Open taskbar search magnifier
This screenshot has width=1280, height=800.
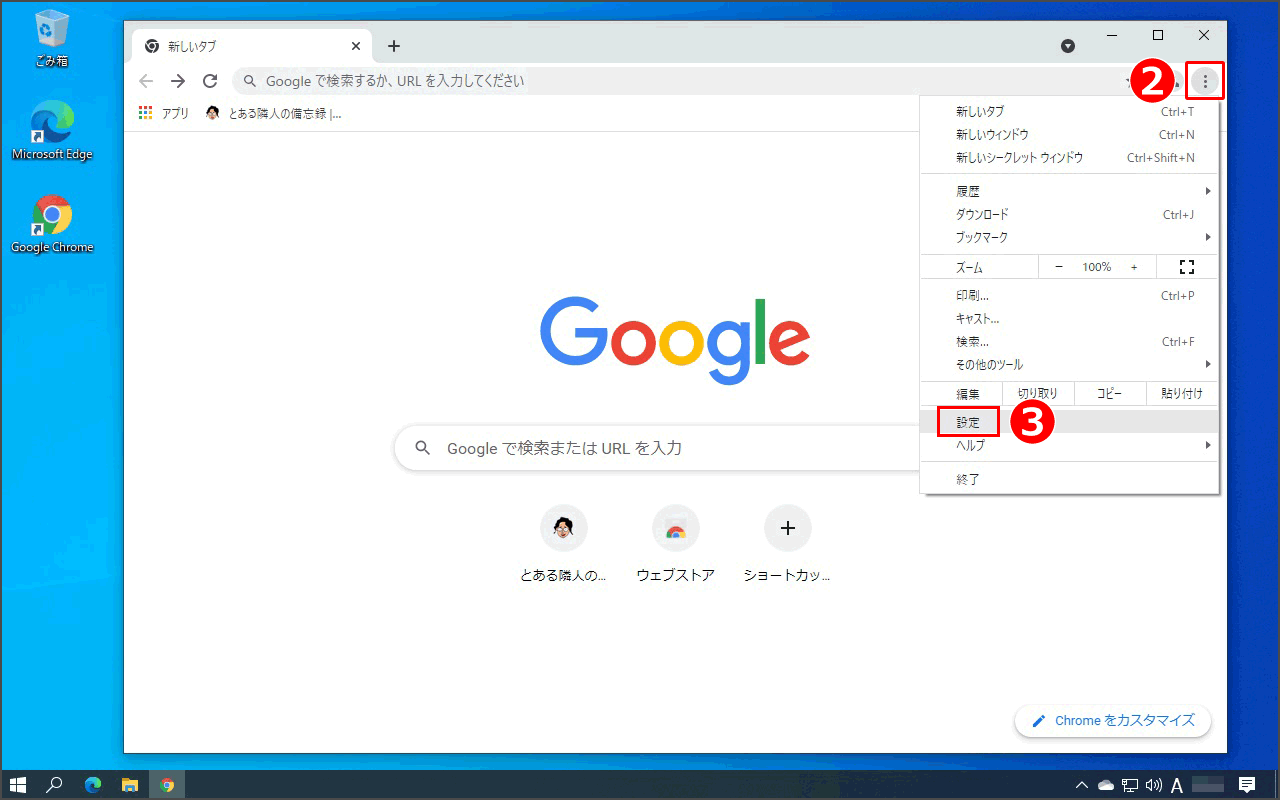click(55, 785)
